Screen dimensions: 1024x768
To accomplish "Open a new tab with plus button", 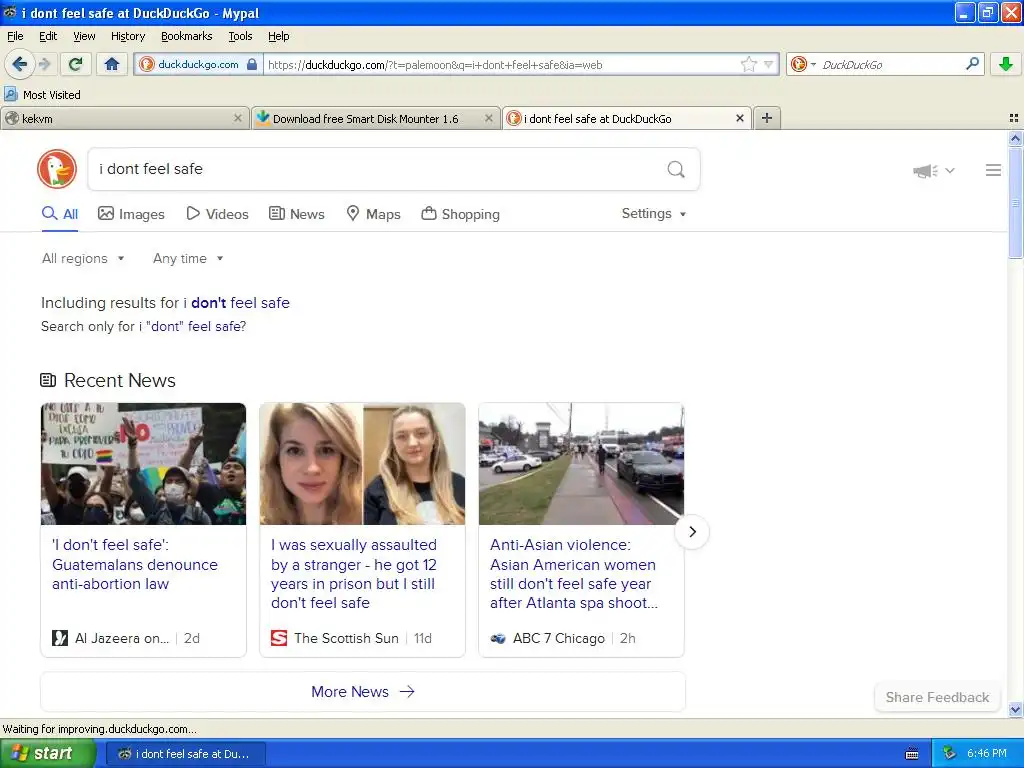I will [x=767, y=118].
